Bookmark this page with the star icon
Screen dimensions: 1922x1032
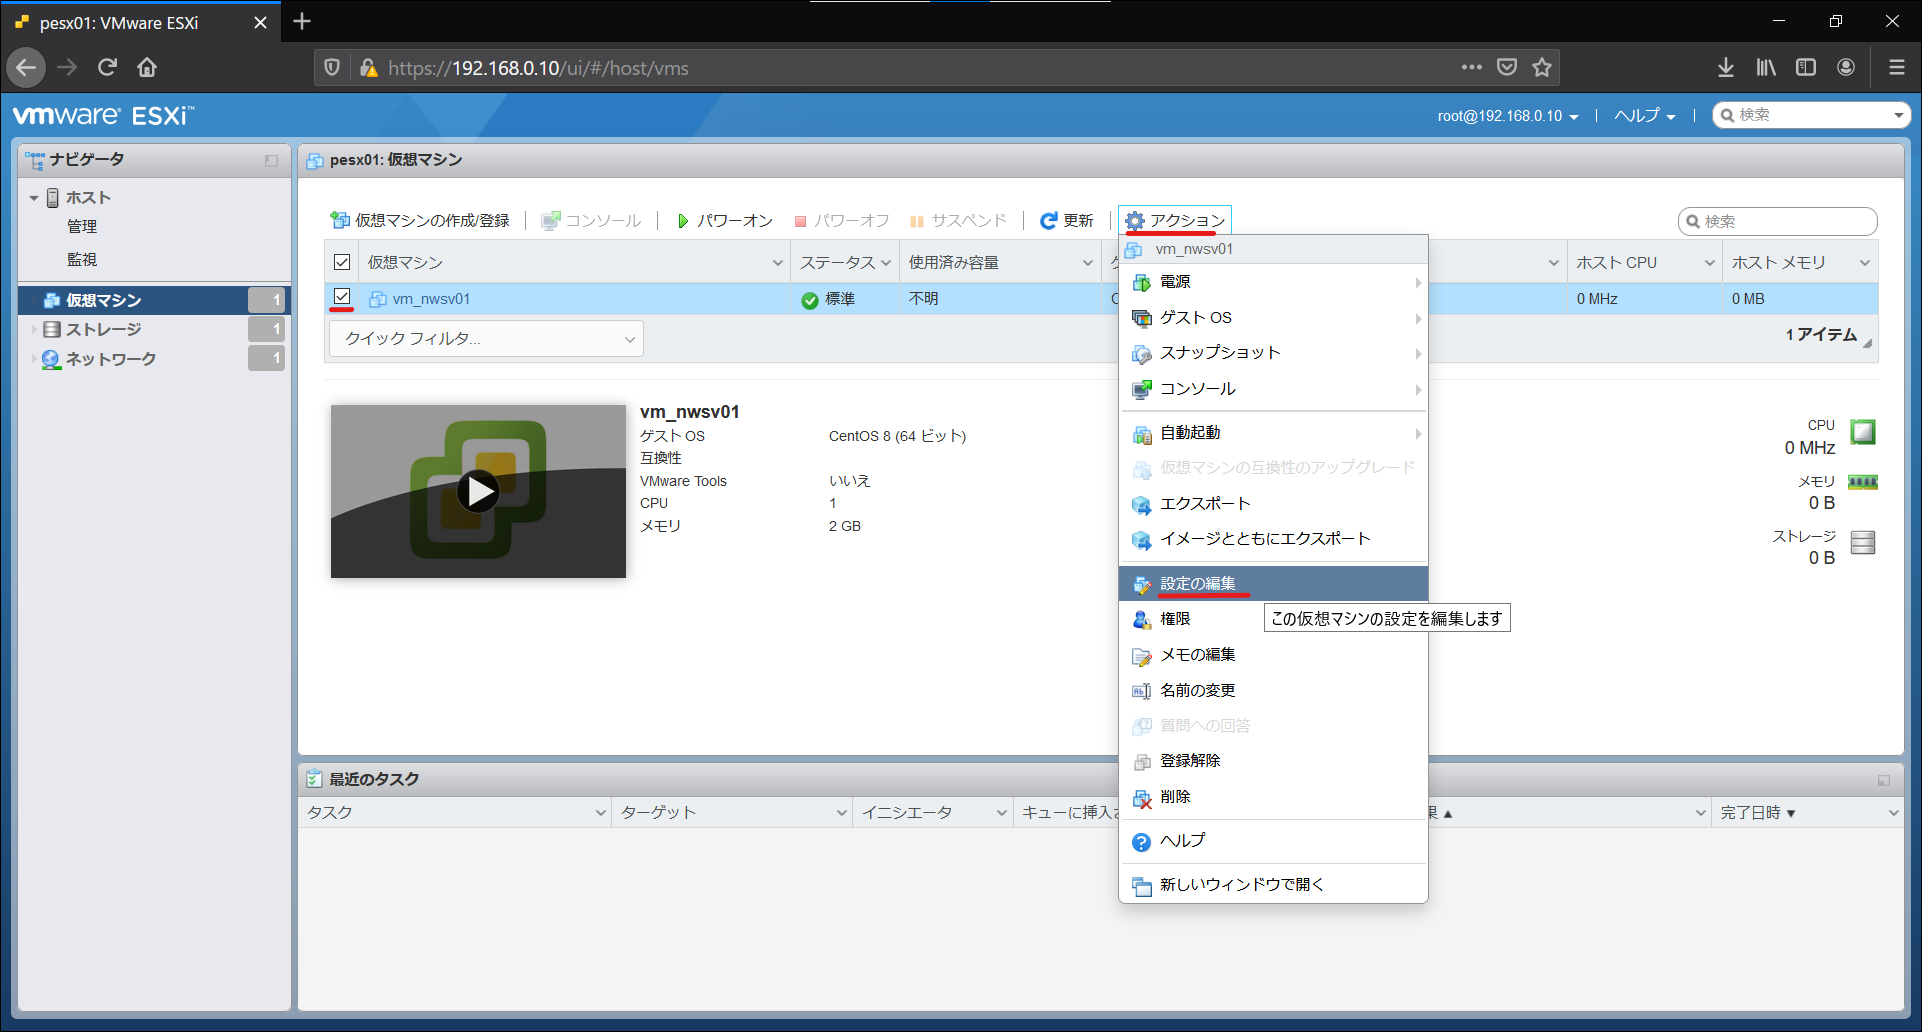point(1542,68)
